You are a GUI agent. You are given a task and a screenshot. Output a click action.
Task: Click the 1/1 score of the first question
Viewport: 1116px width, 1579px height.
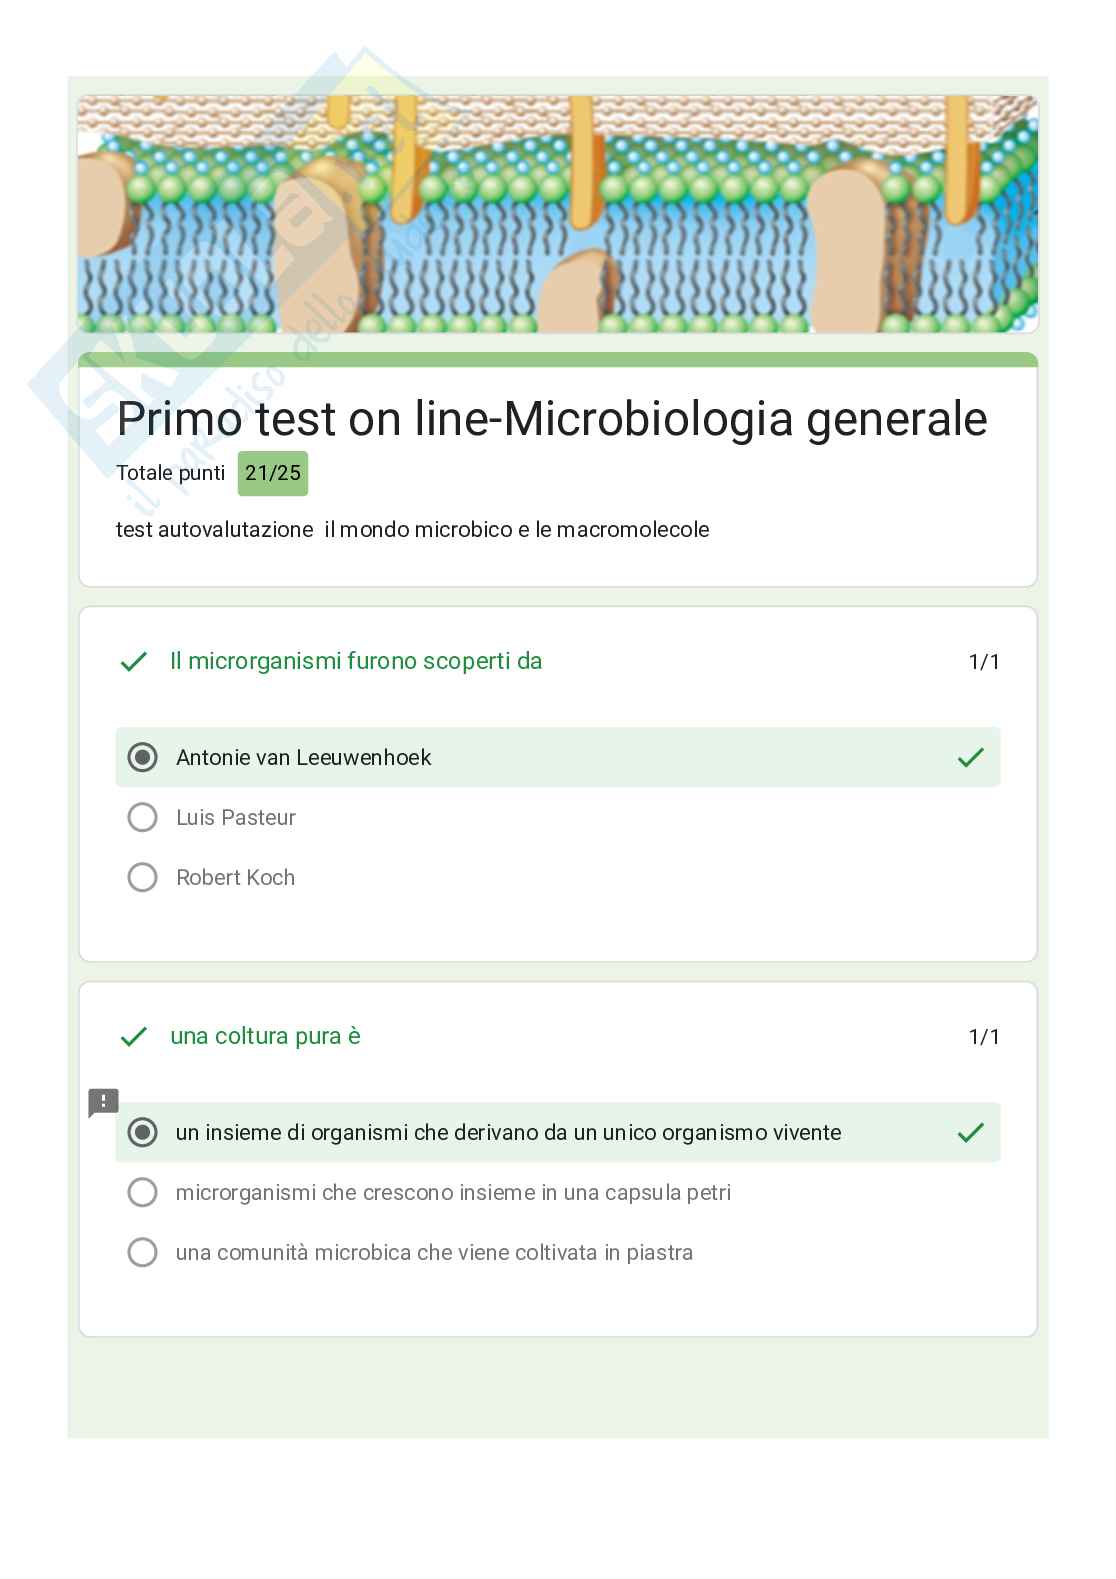[983, 661]
